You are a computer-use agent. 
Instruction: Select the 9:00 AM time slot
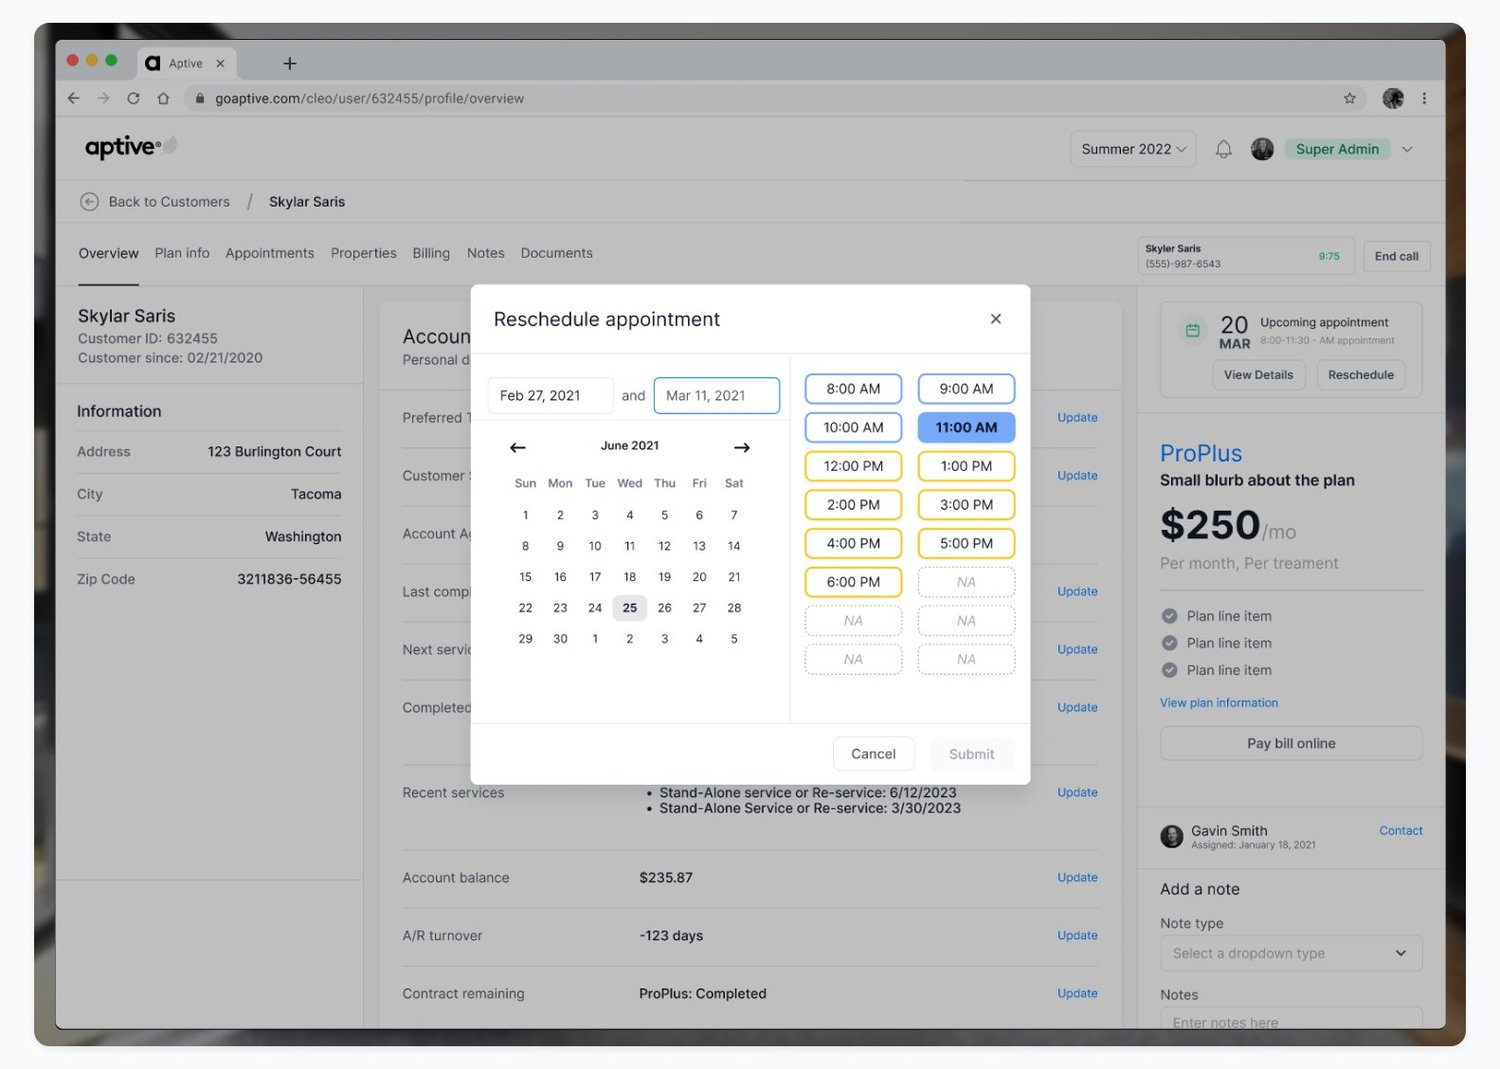[966, 389]
